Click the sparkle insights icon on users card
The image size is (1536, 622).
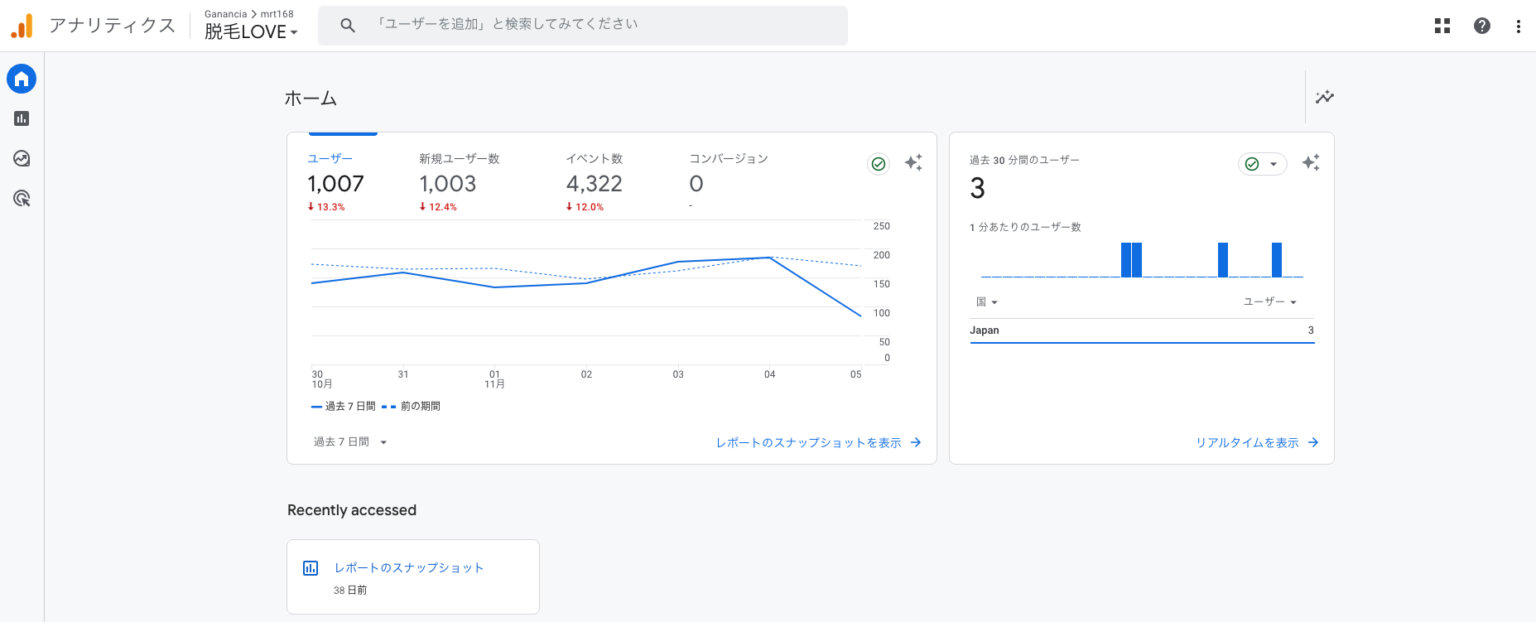[x=913, y=163]
